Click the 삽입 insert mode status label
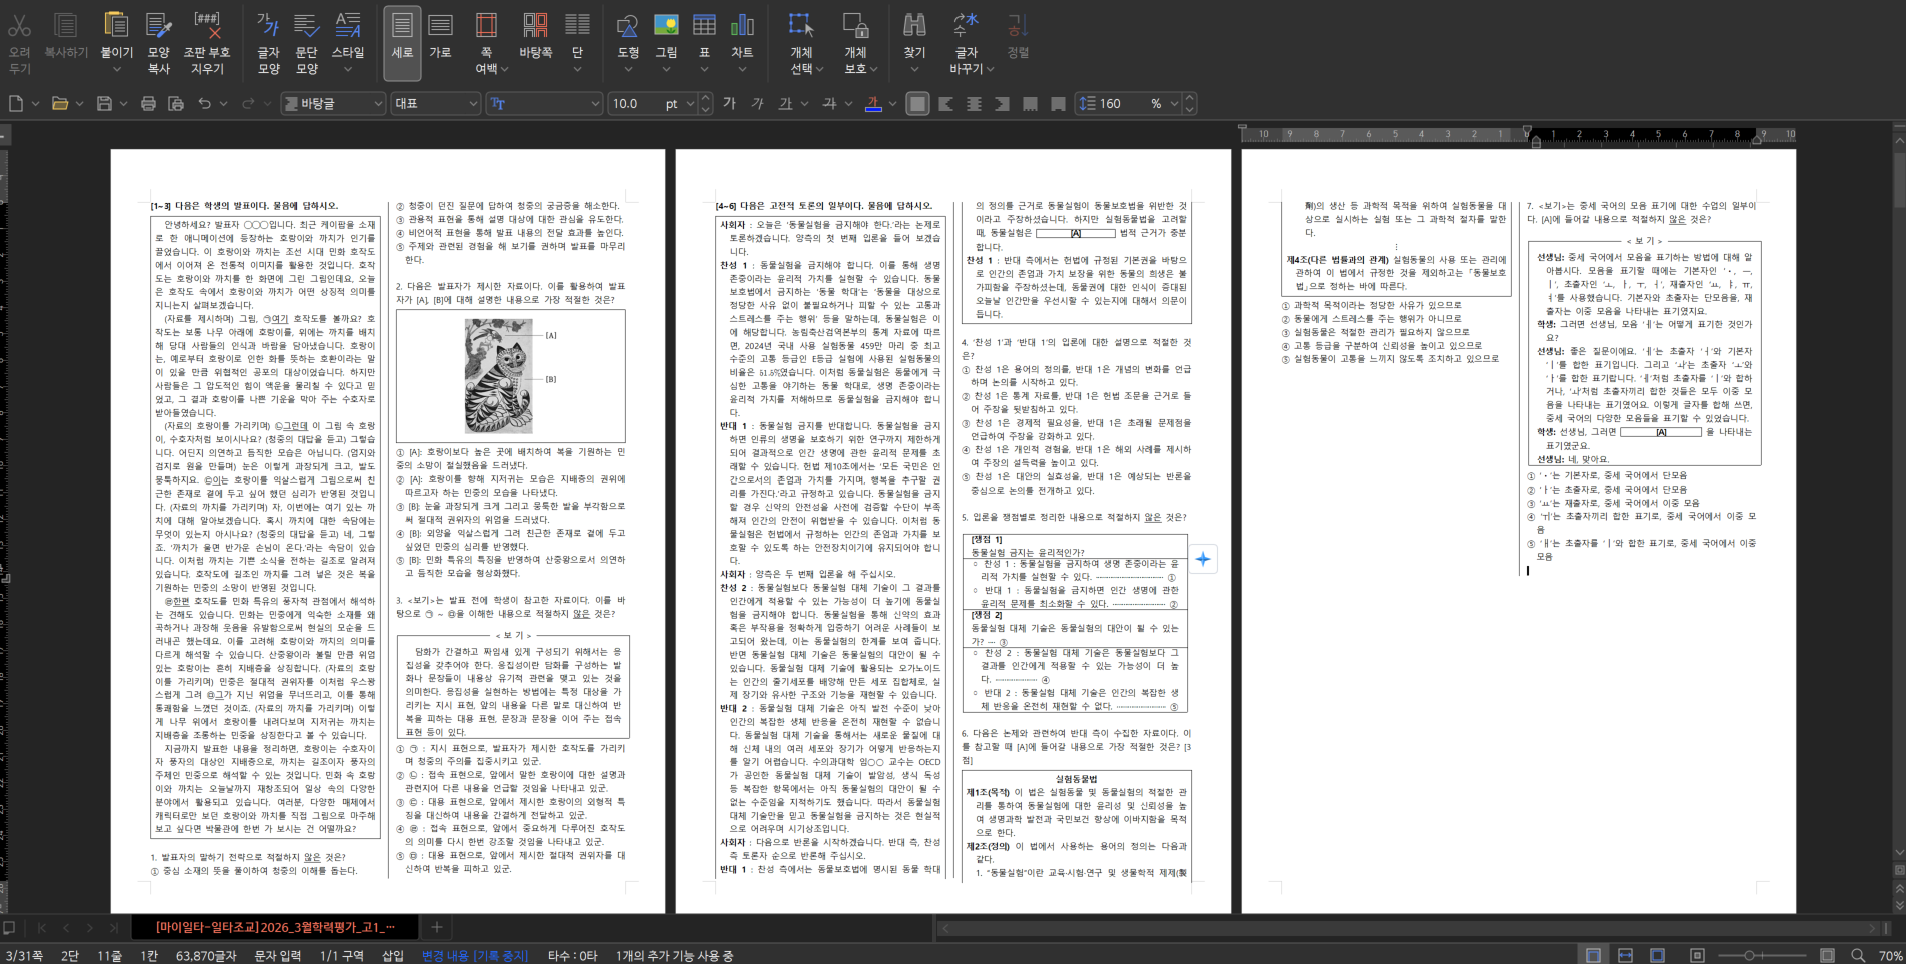Screen dimensions: 1906x964 point(392,955)
